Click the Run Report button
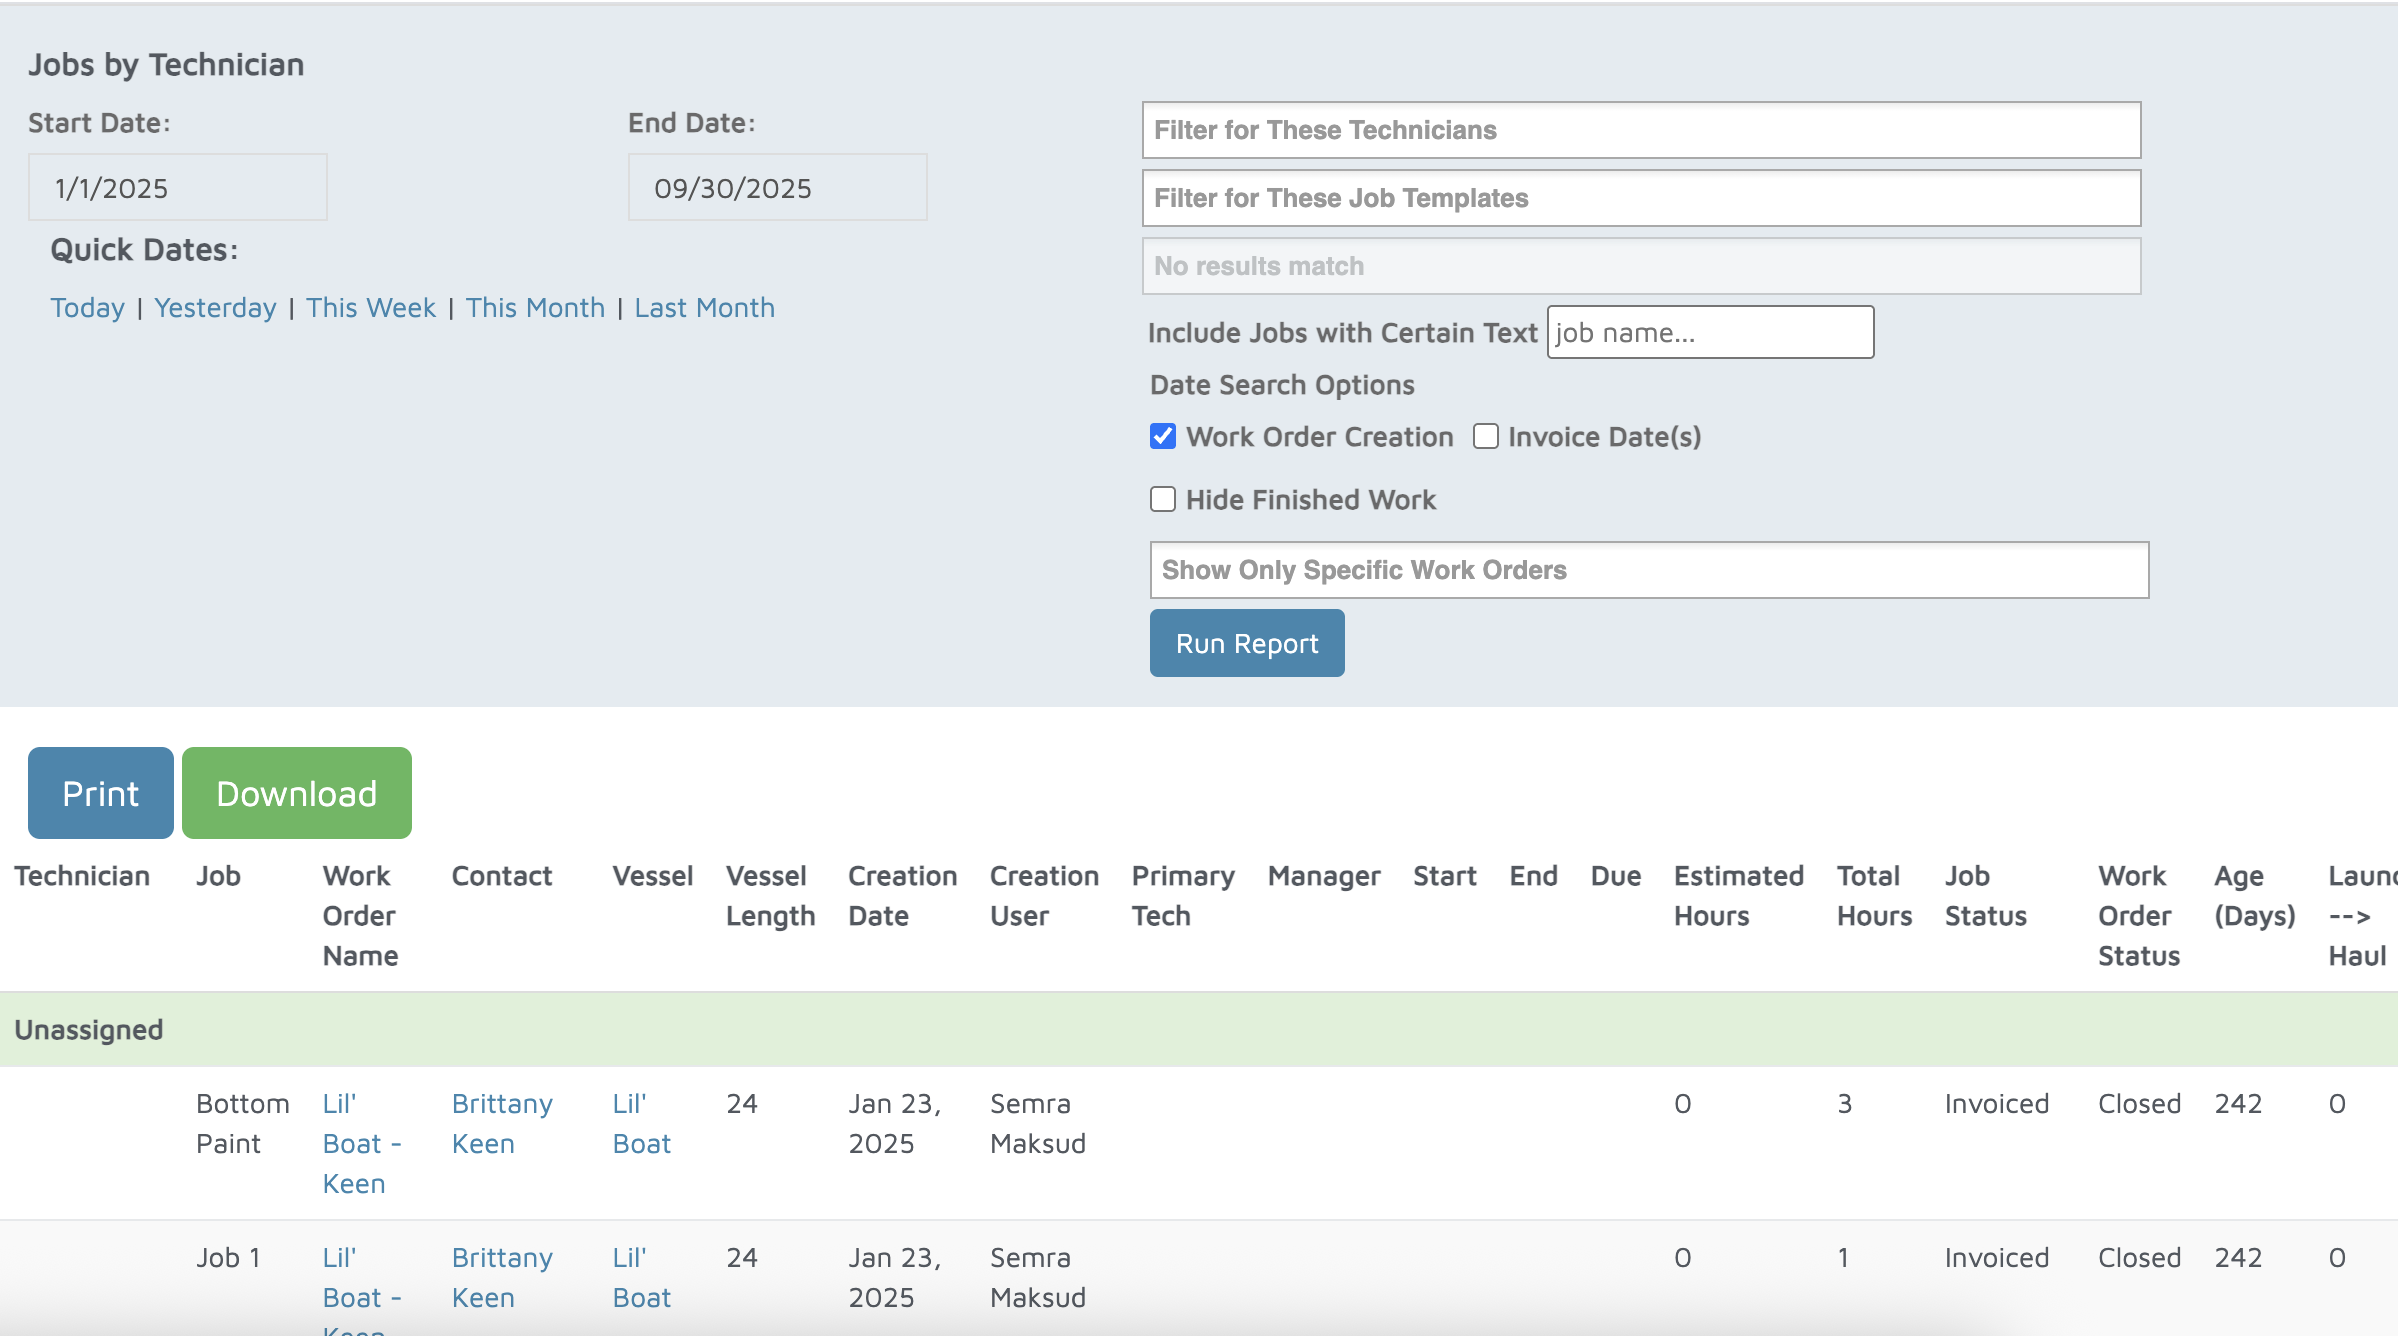Image resolution: width=2398 pixels, height=1336 pixels. pyautogui.click(x=1246, y=643)
